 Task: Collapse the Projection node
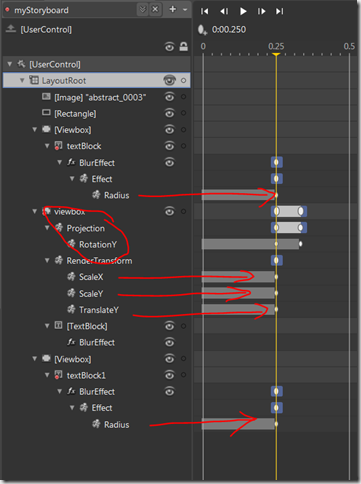pos(47,228)
